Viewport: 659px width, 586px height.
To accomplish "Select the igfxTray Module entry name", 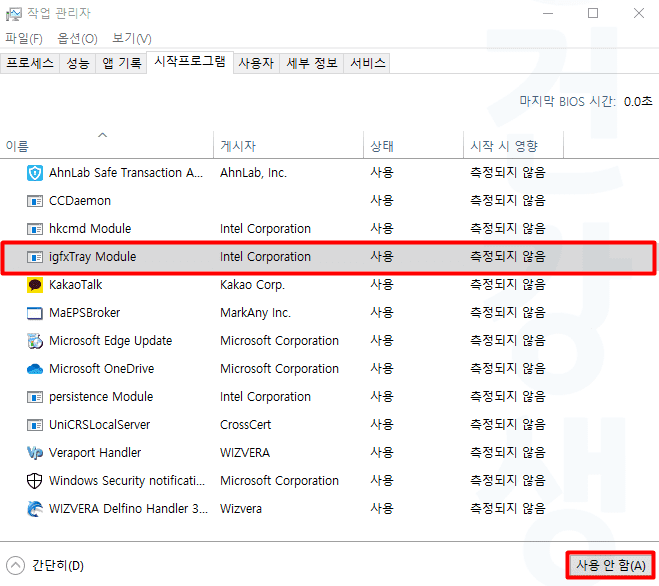I will (92, 257).
